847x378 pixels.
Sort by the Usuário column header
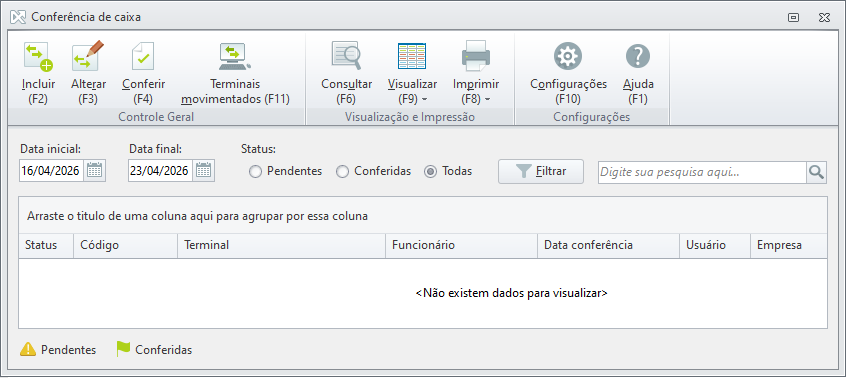pyautogui.click(x=715, y=245)
